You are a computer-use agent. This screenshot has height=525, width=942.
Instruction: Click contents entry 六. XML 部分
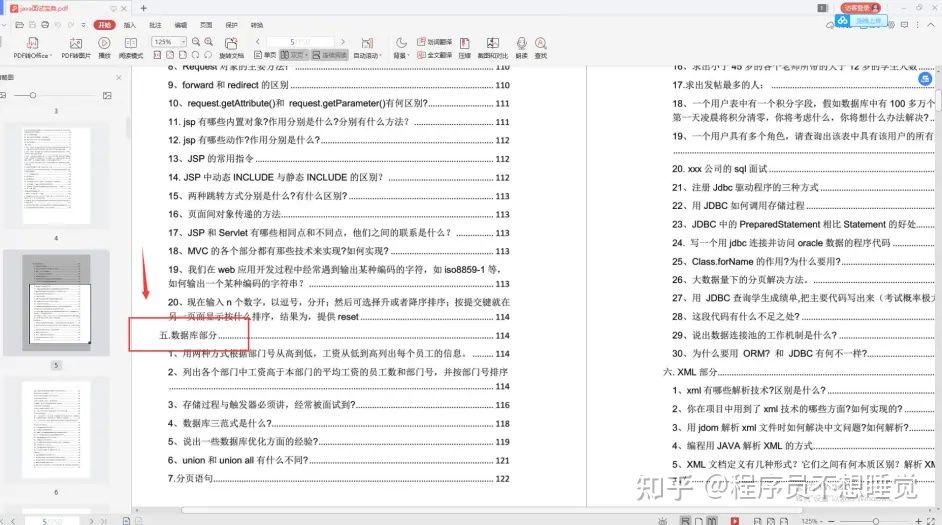[x=690, y=372]
